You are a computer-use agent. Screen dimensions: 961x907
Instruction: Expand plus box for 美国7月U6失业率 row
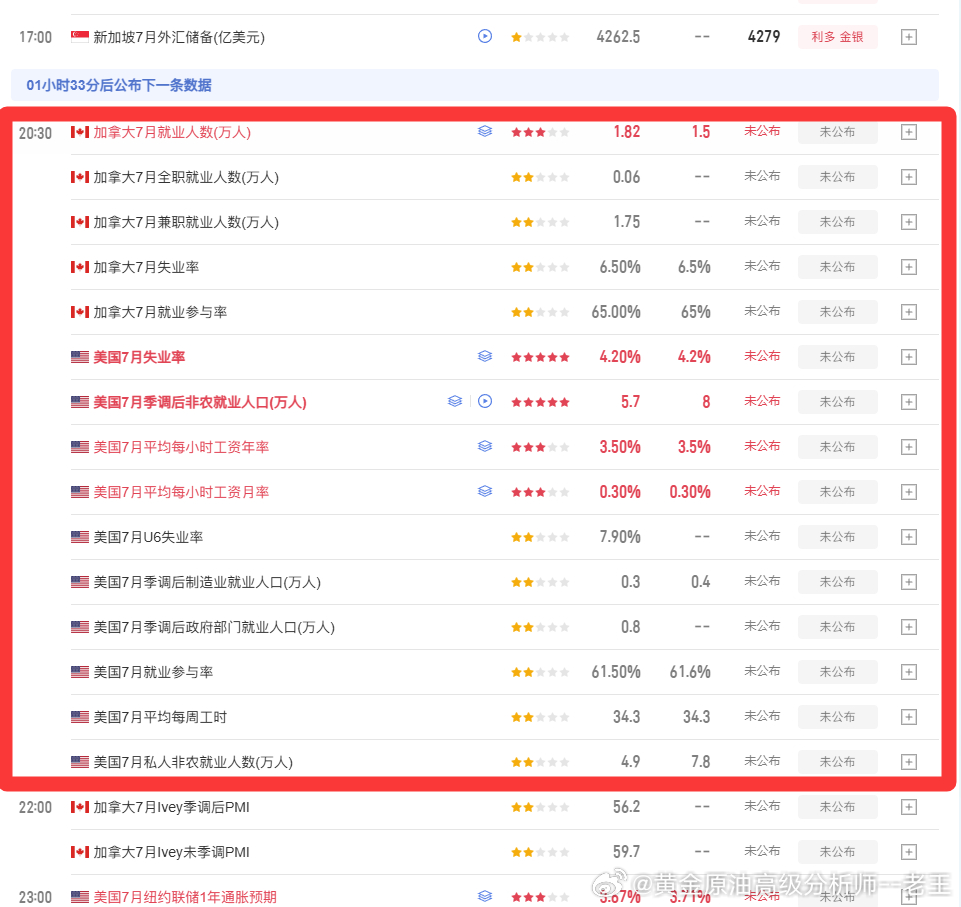909,537
